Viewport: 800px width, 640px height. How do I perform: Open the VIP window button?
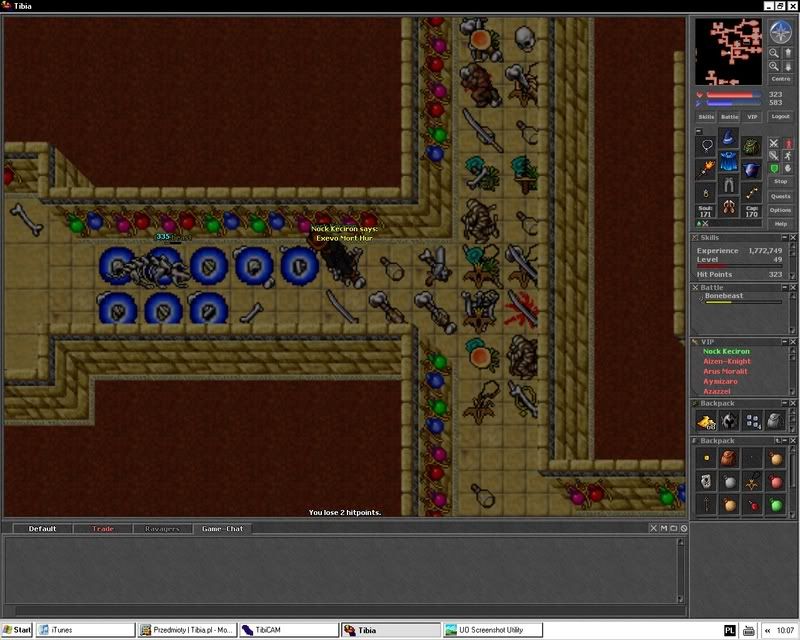[752, 117]
